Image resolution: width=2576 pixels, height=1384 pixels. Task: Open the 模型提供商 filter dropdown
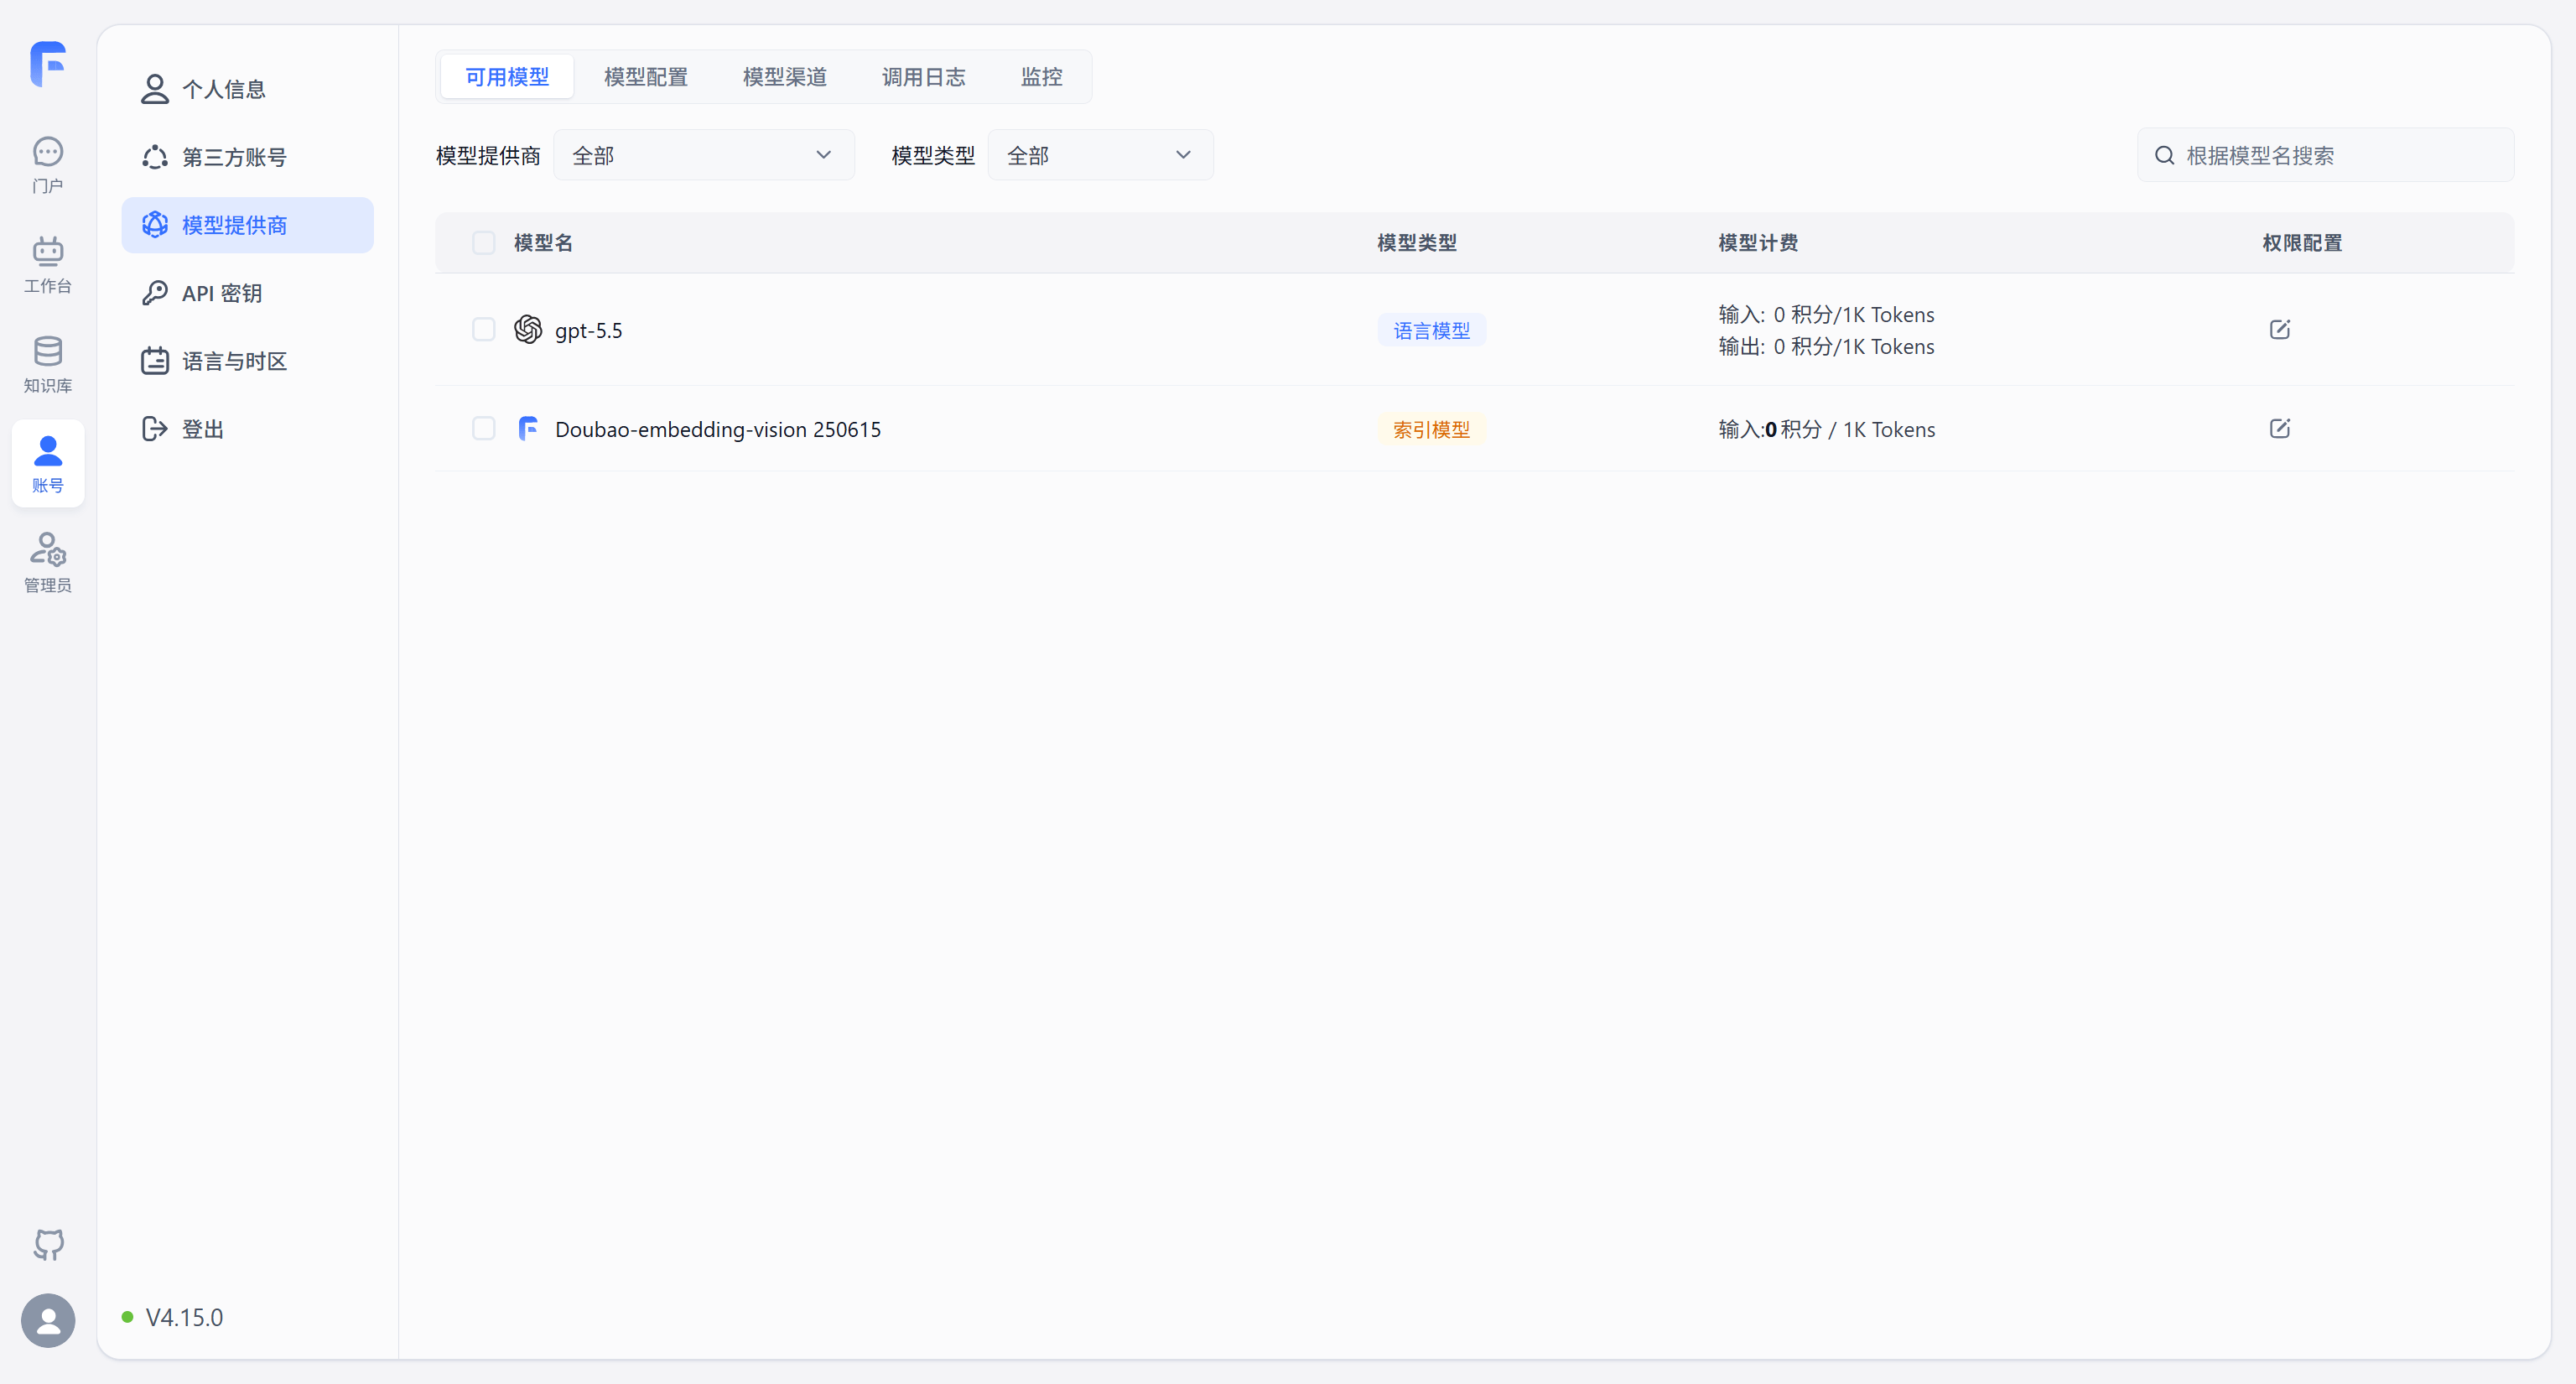tap(704, 155)
